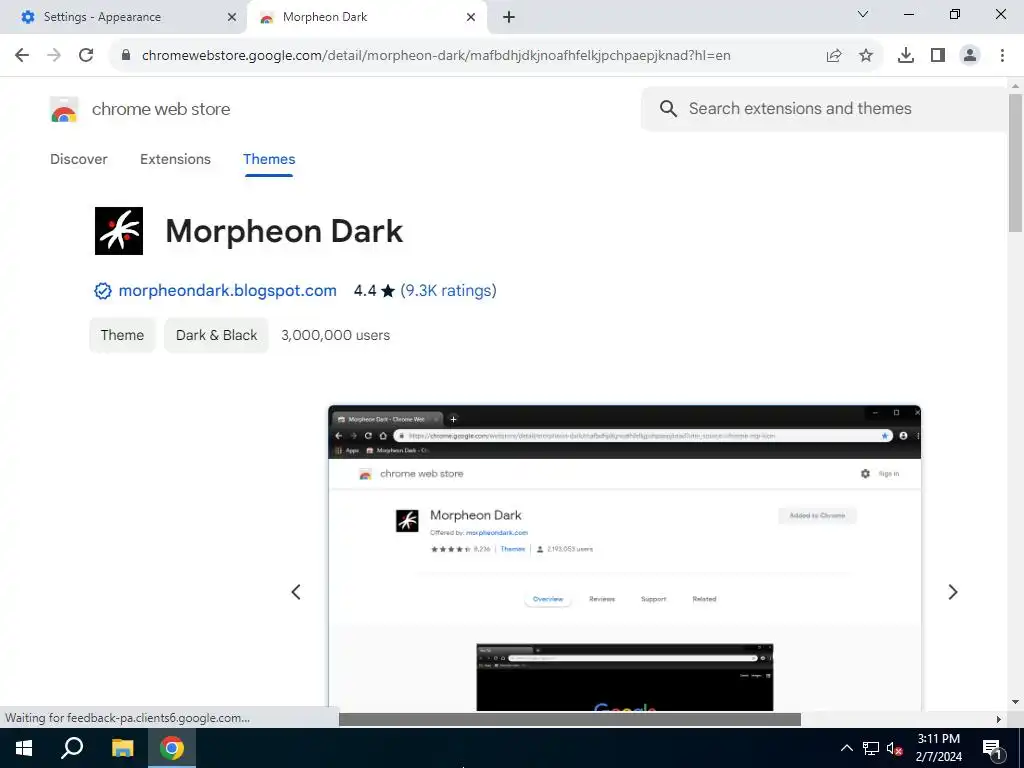Click the 4.4 star rating

tap(374, 291)
